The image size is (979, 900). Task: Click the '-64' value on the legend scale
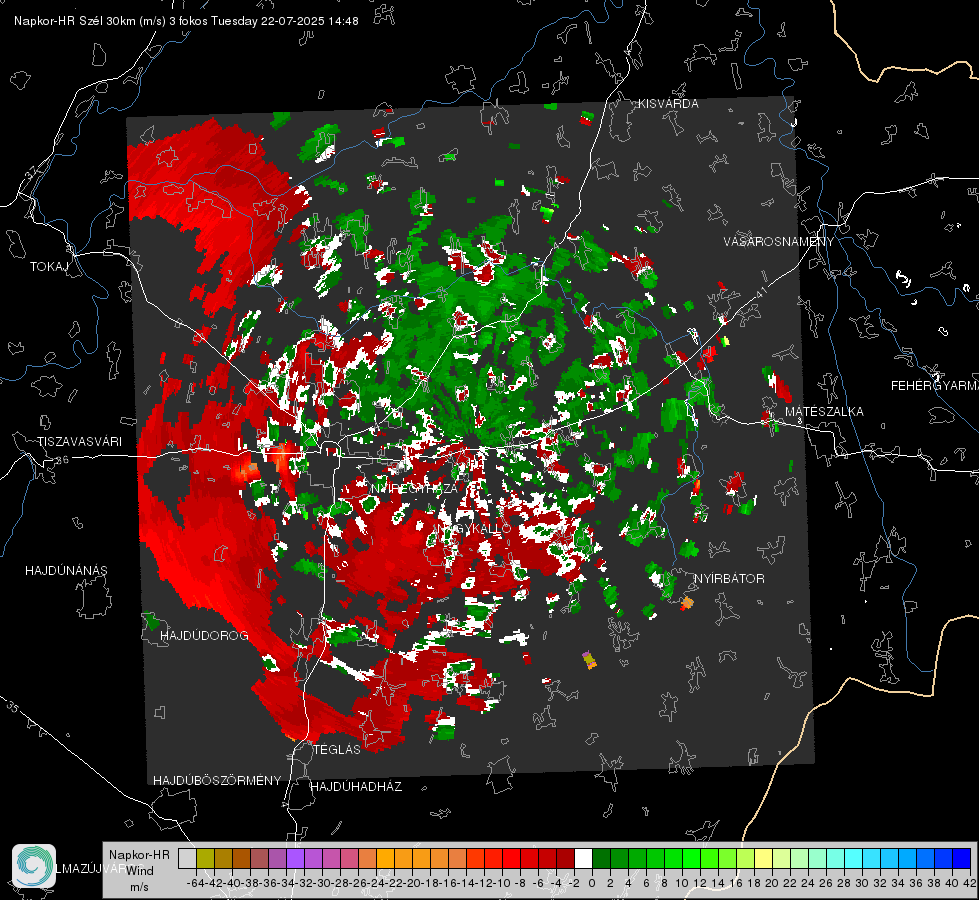tap(195, 883)
